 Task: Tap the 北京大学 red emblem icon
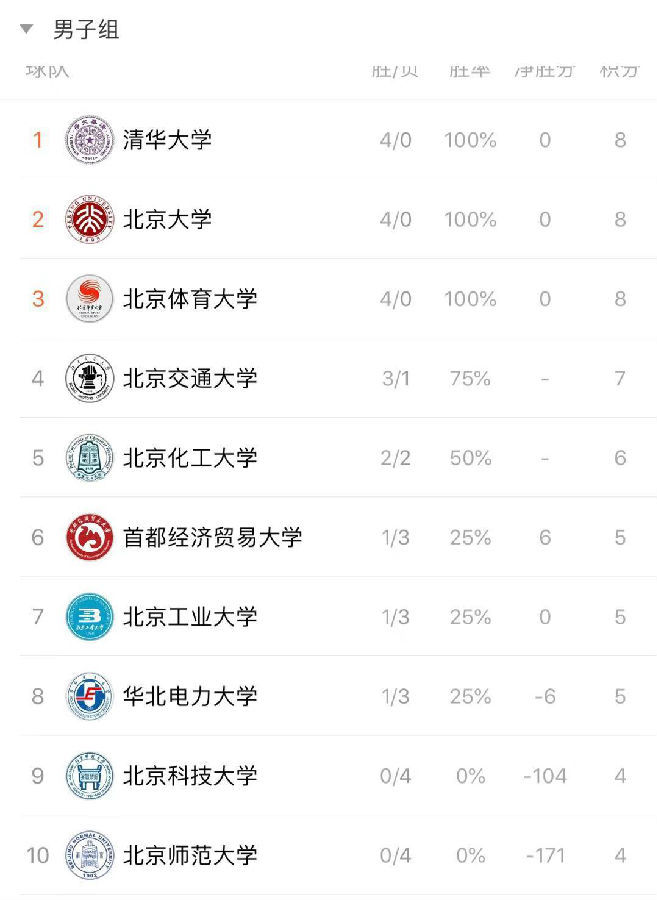point(89,219)
